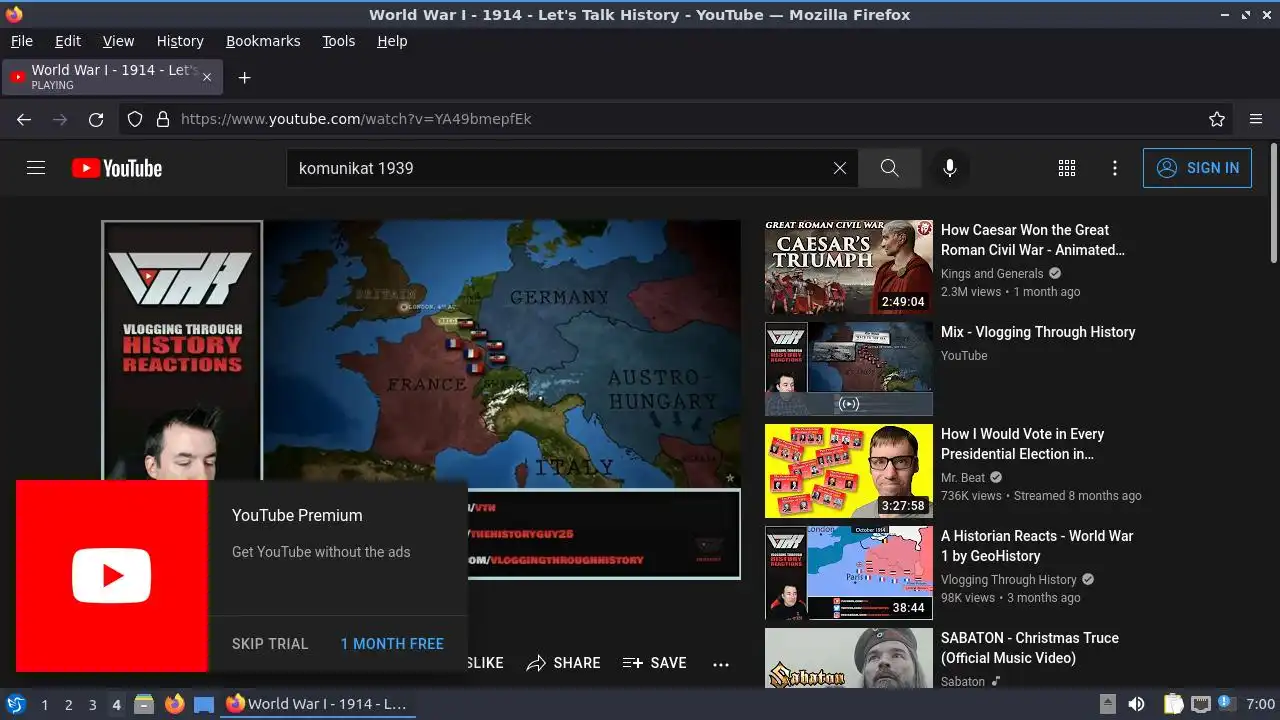Image resolution: width=1280 pixels, height=720 pixels.
Task: Switch to workspace 4 in taskbar
Action: (116, 704)
